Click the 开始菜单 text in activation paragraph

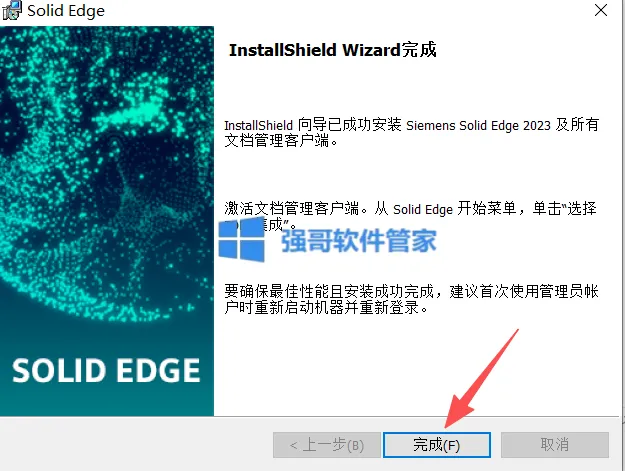[x=486, y=208]
